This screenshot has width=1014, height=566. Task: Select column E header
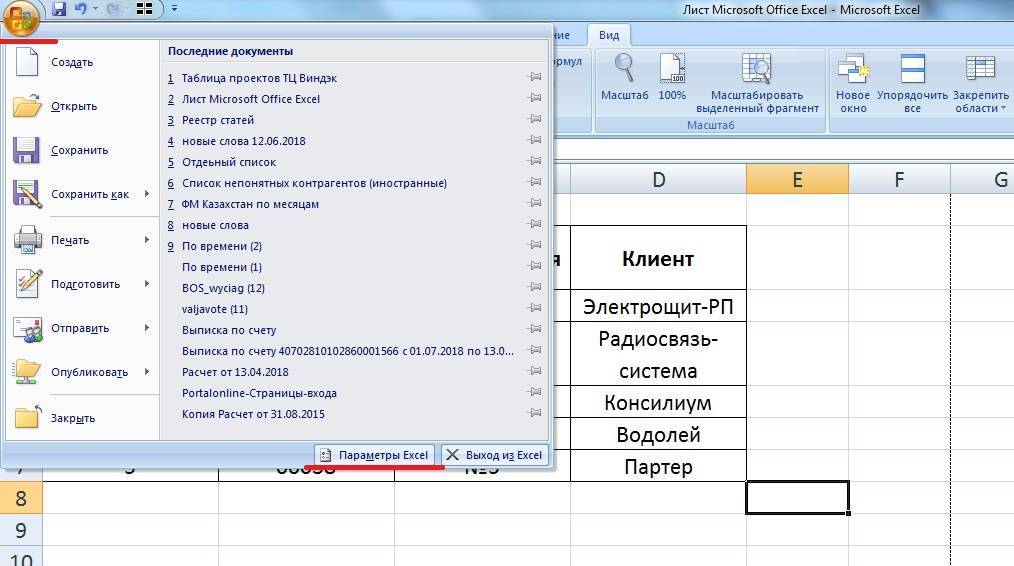[x=796, y=179]
